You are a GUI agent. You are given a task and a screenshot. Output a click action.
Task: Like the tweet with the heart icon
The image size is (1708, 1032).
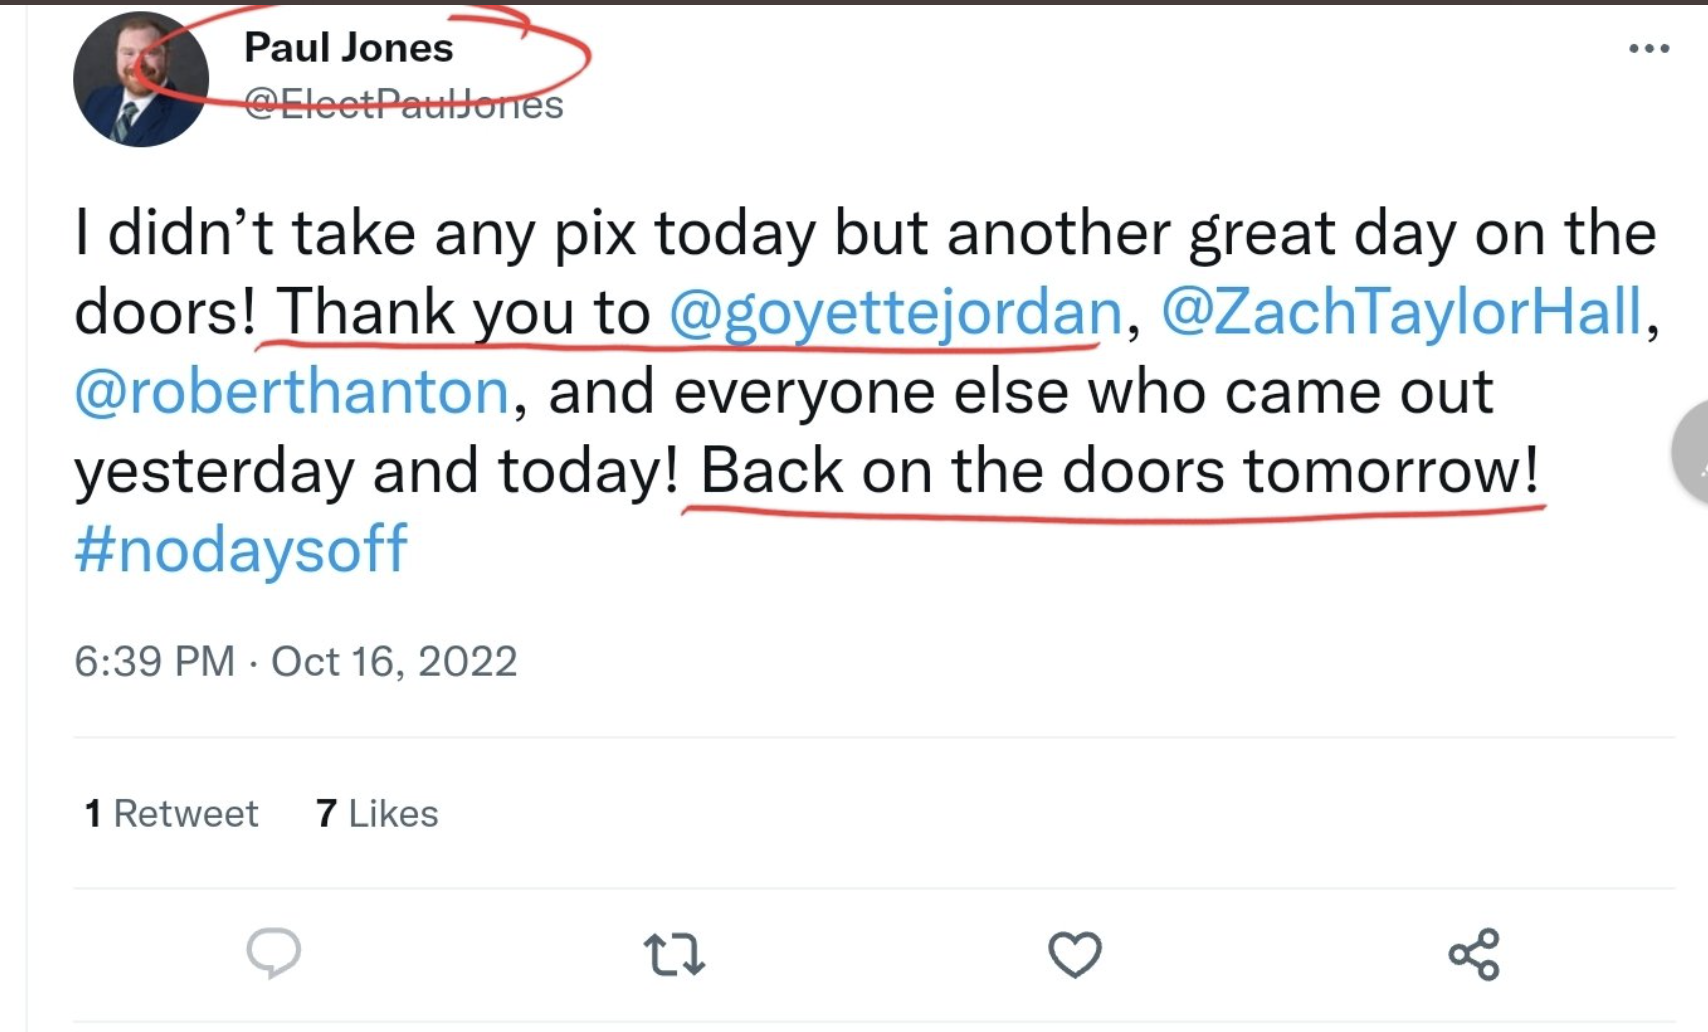tap(1074, 954)
